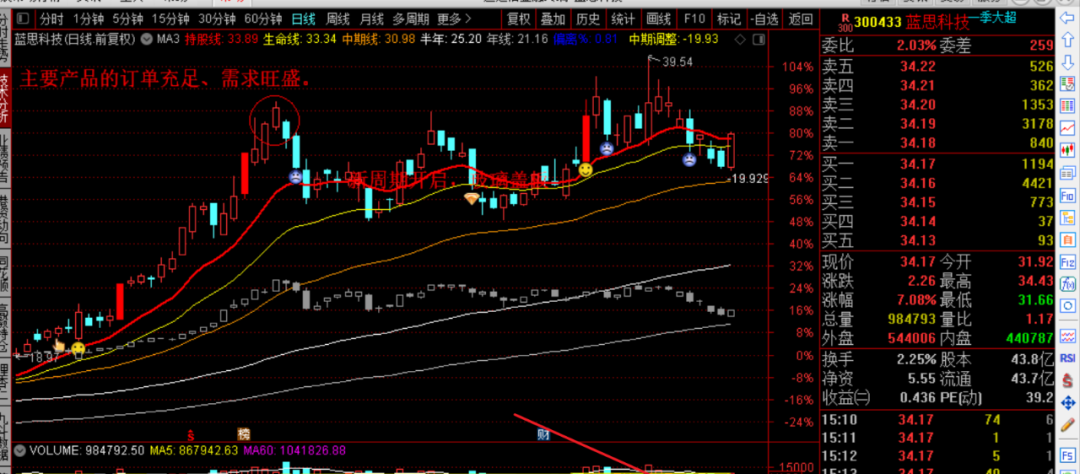Click the MA60: 1041826.88 volume label
This screenshot has width=1080, height=474.
(x=294, y=451)
